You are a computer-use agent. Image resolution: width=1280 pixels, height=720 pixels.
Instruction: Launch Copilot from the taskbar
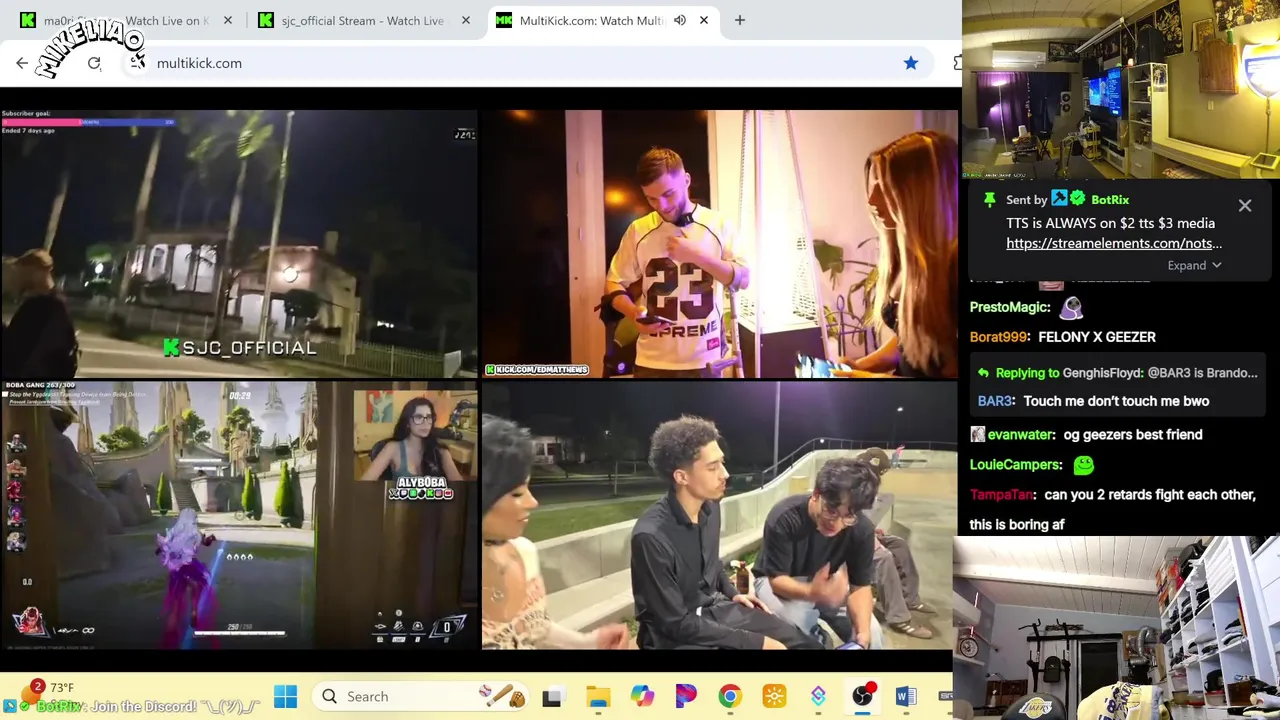(x=642, y=697)
